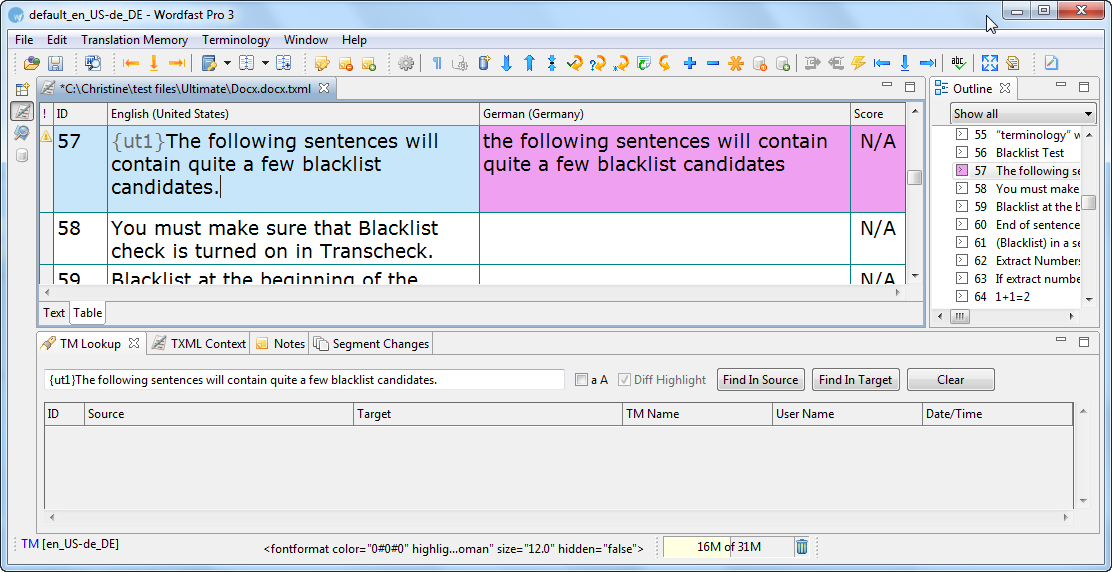The height and width of the screenshot is (572, 1112).
Task: Click the TM Lookup search text field
Action: (304, 380)
